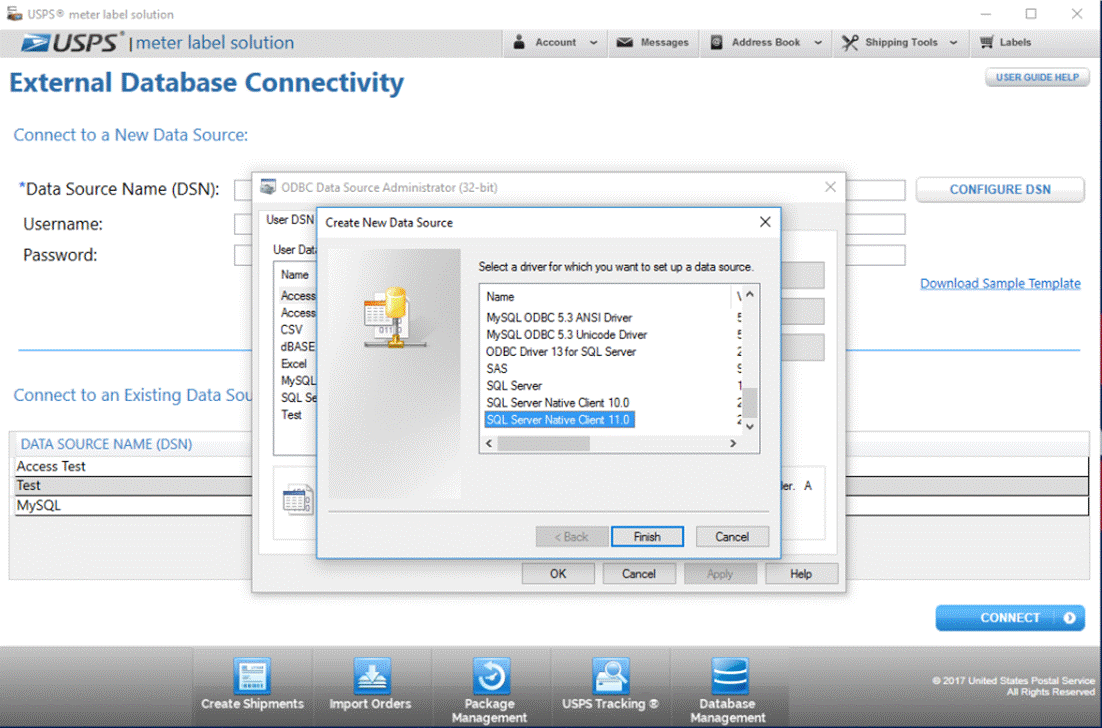Expand the Address Book dropdown arrow
The height and width of the screenshot is (728, 1102).
coord(818,43)
